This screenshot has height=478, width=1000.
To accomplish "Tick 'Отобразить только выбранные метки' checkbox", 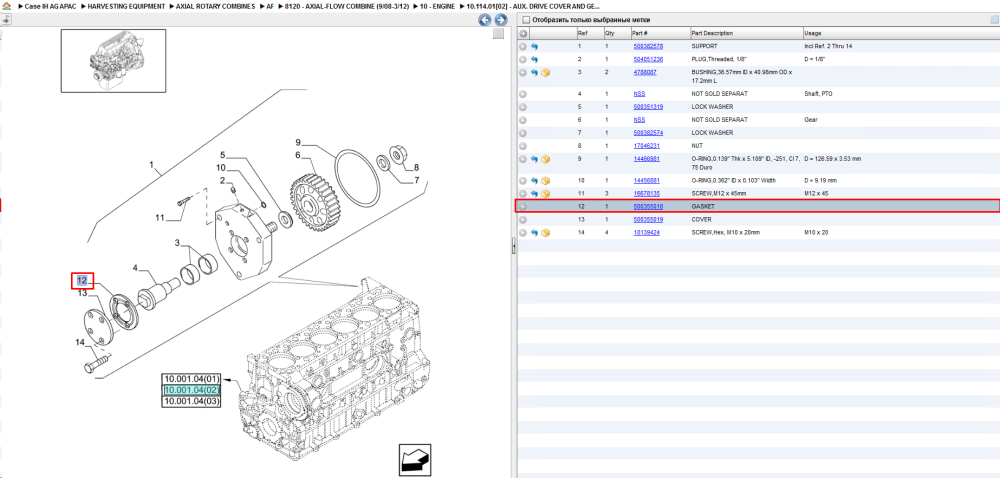I will [526, 20].
